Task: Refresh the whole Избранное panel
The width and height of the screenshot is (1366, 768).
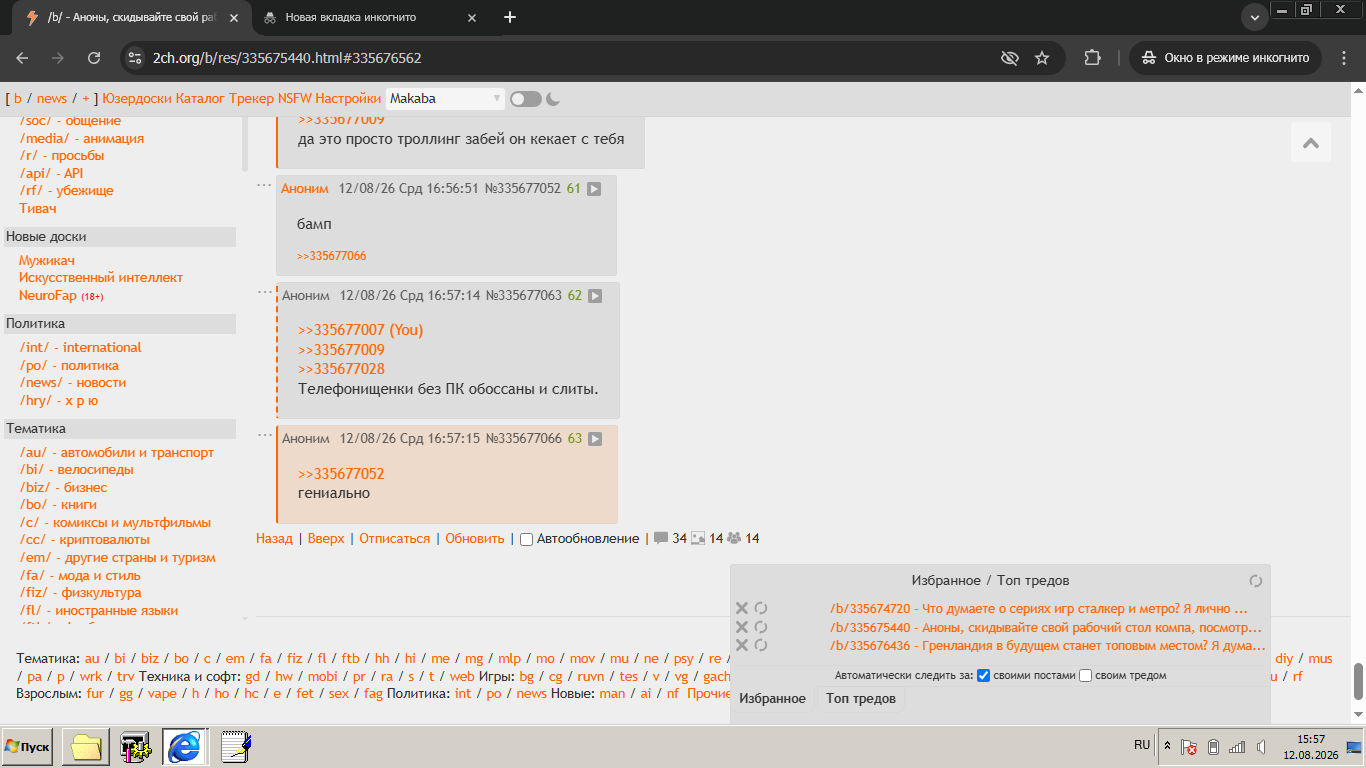Action: tap(1256, 581)
